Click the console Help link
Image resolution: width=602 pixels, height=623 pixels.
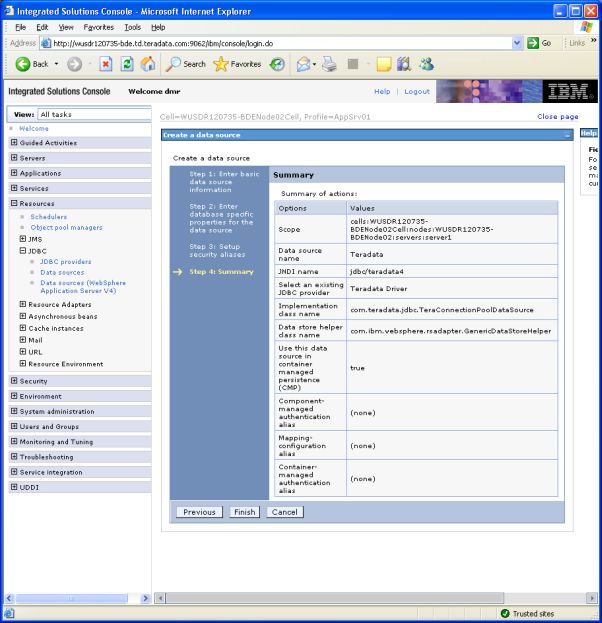tap(382, 91)
